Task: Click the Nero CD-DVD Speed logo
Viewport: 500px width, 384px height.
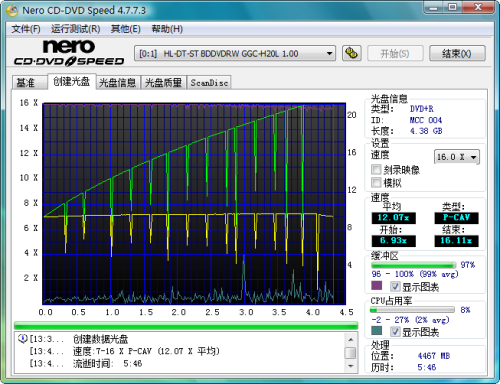Action: click(x=69, y=53)
